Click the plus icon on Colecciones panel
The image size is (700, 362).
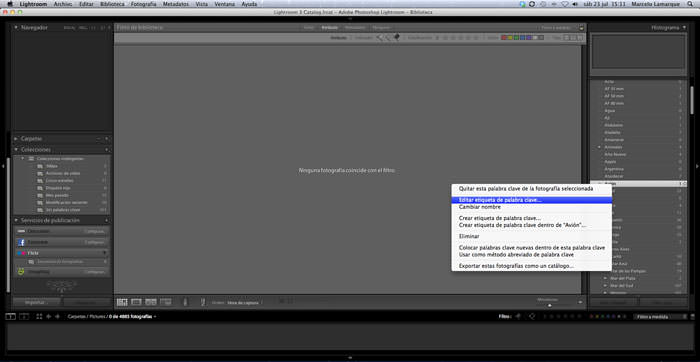coord(107,150)
